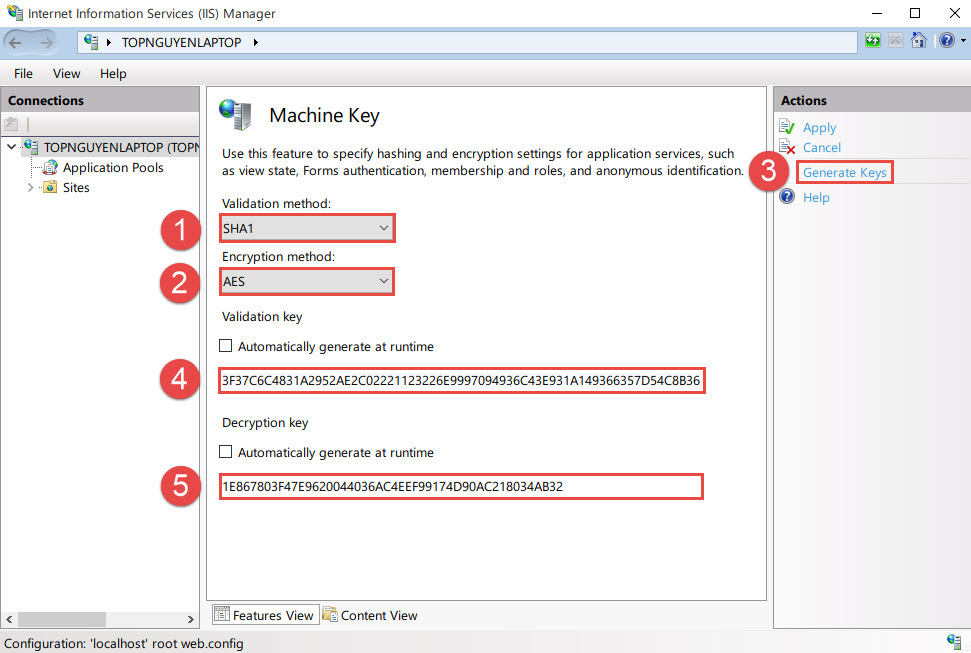Image resolution: width=971 pixels, height=653 pixels.
Task: Open the Help question-mark toolbar icon
Action: click(947, 41)
